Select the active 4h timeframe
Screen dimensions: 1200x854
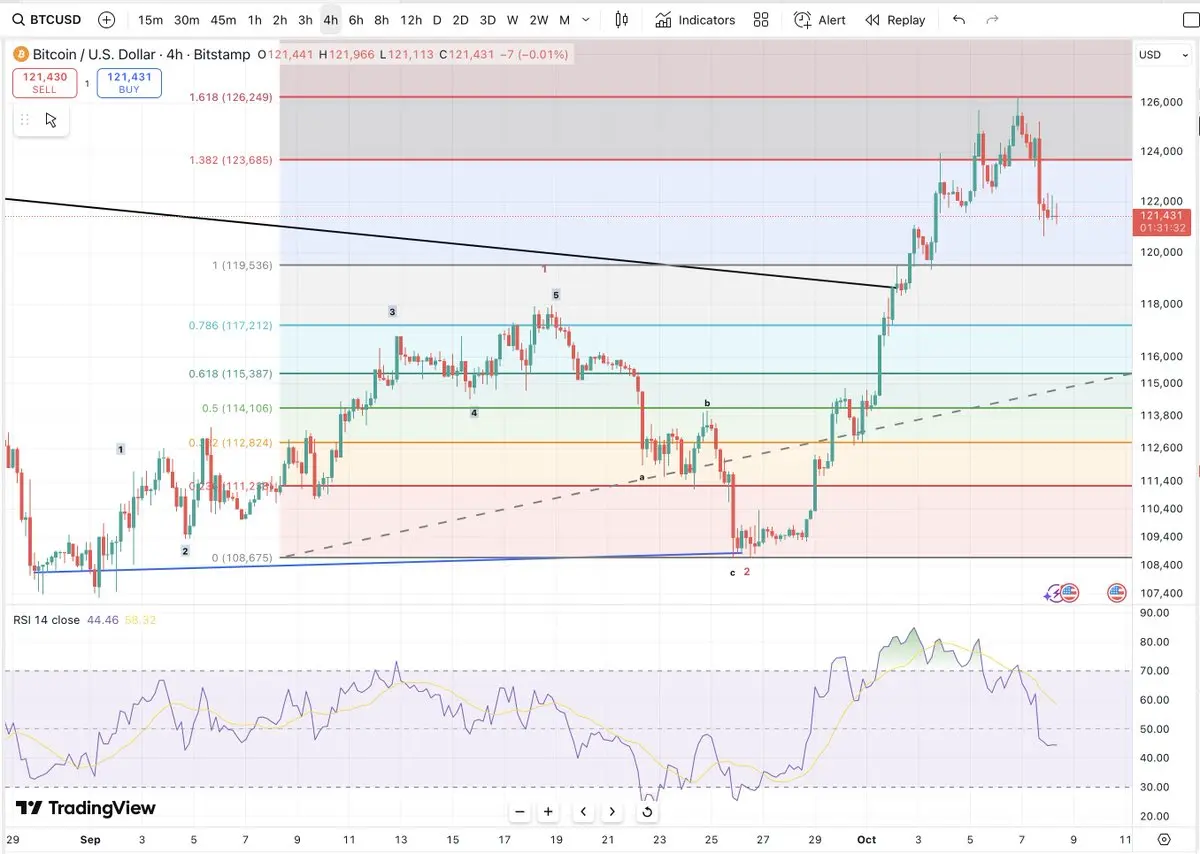330,20
